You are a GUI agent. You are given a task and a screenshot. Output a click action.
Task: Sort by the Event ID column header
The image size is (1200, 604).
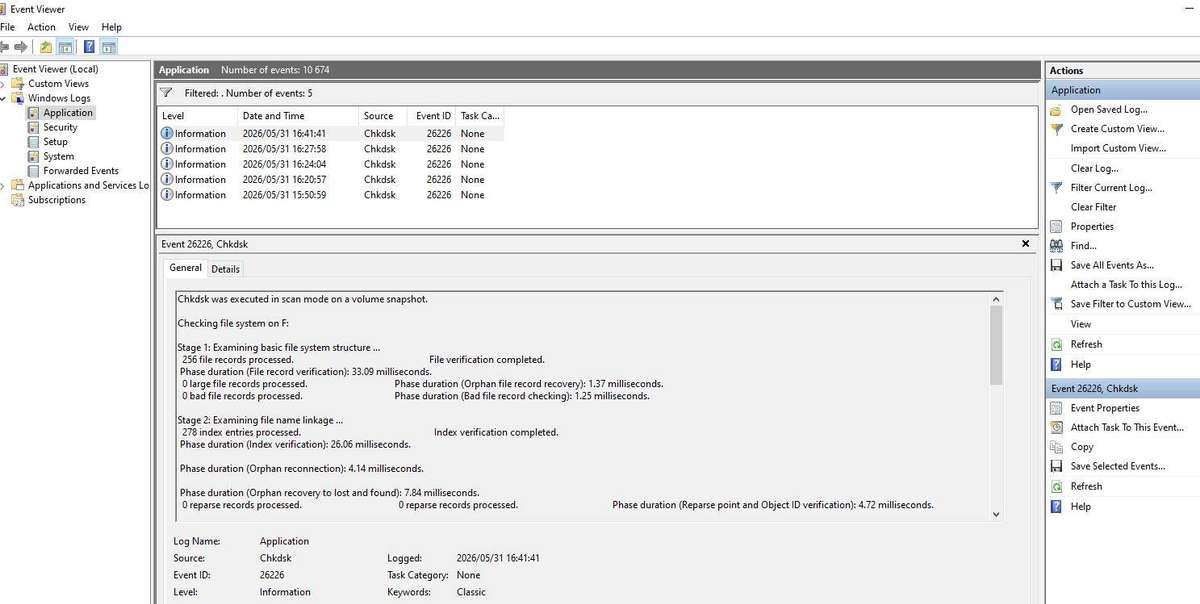pos(433,116)
